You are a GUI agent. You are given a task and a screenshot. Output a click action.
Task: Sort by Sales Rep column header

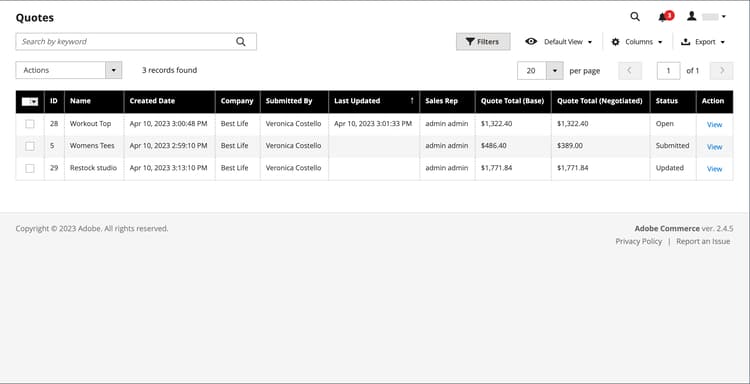(x=447, y=101)
